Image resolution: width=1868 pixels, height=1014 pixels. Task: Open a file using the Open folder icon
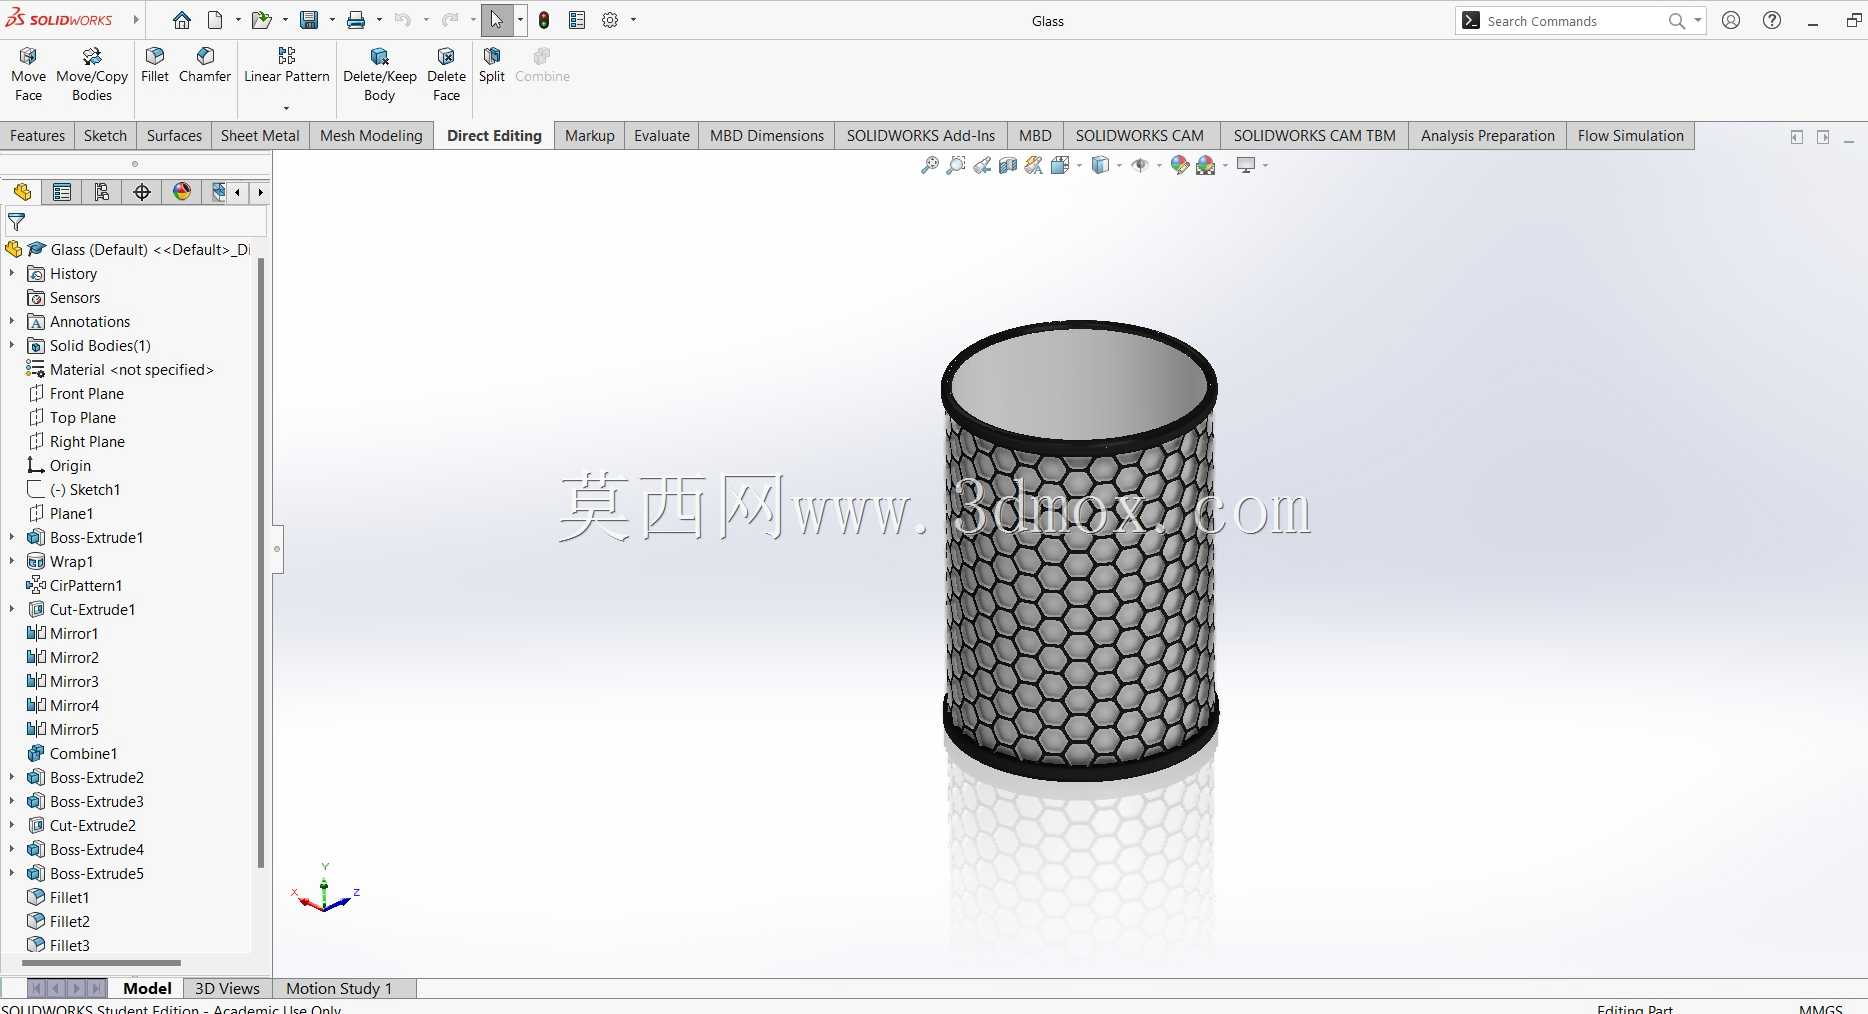point(261,20)
